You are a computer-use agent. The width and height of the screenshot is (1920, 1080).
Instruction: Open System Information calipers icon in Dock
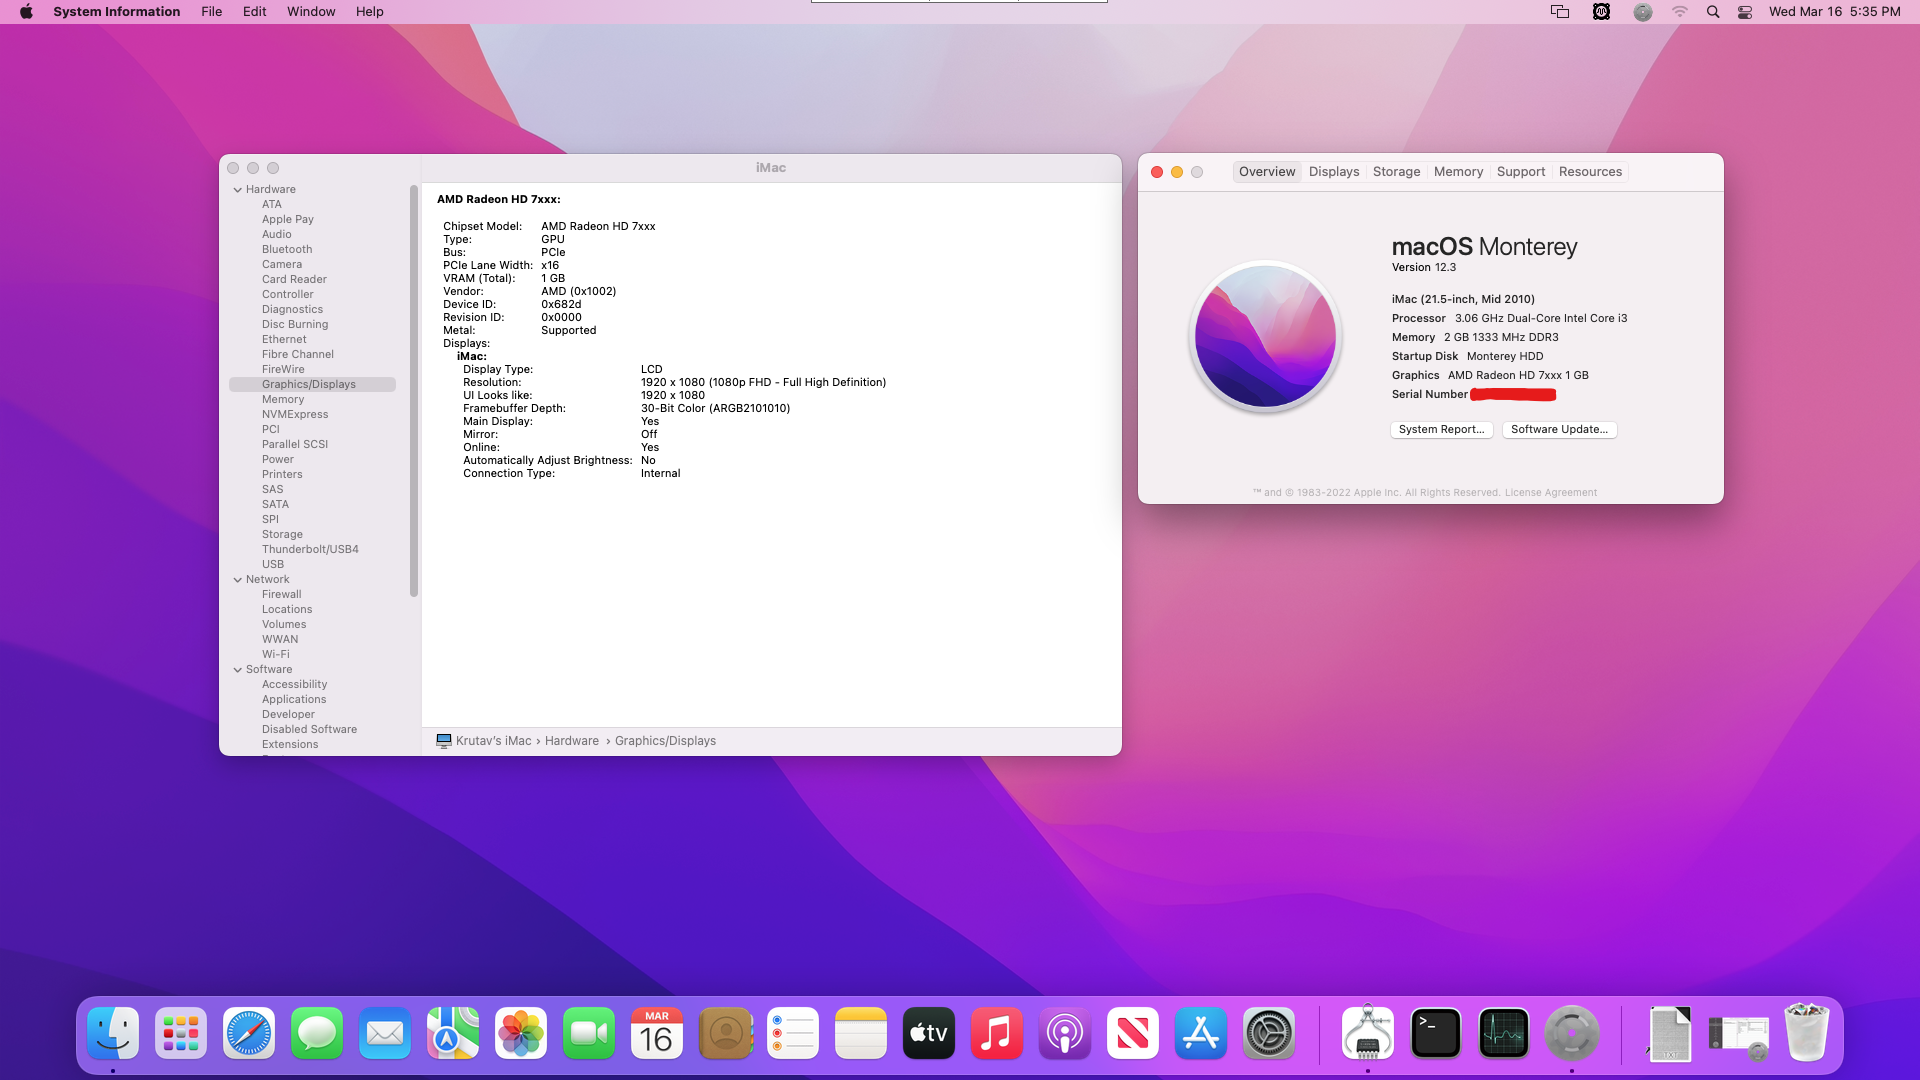click(1367, 1033)
